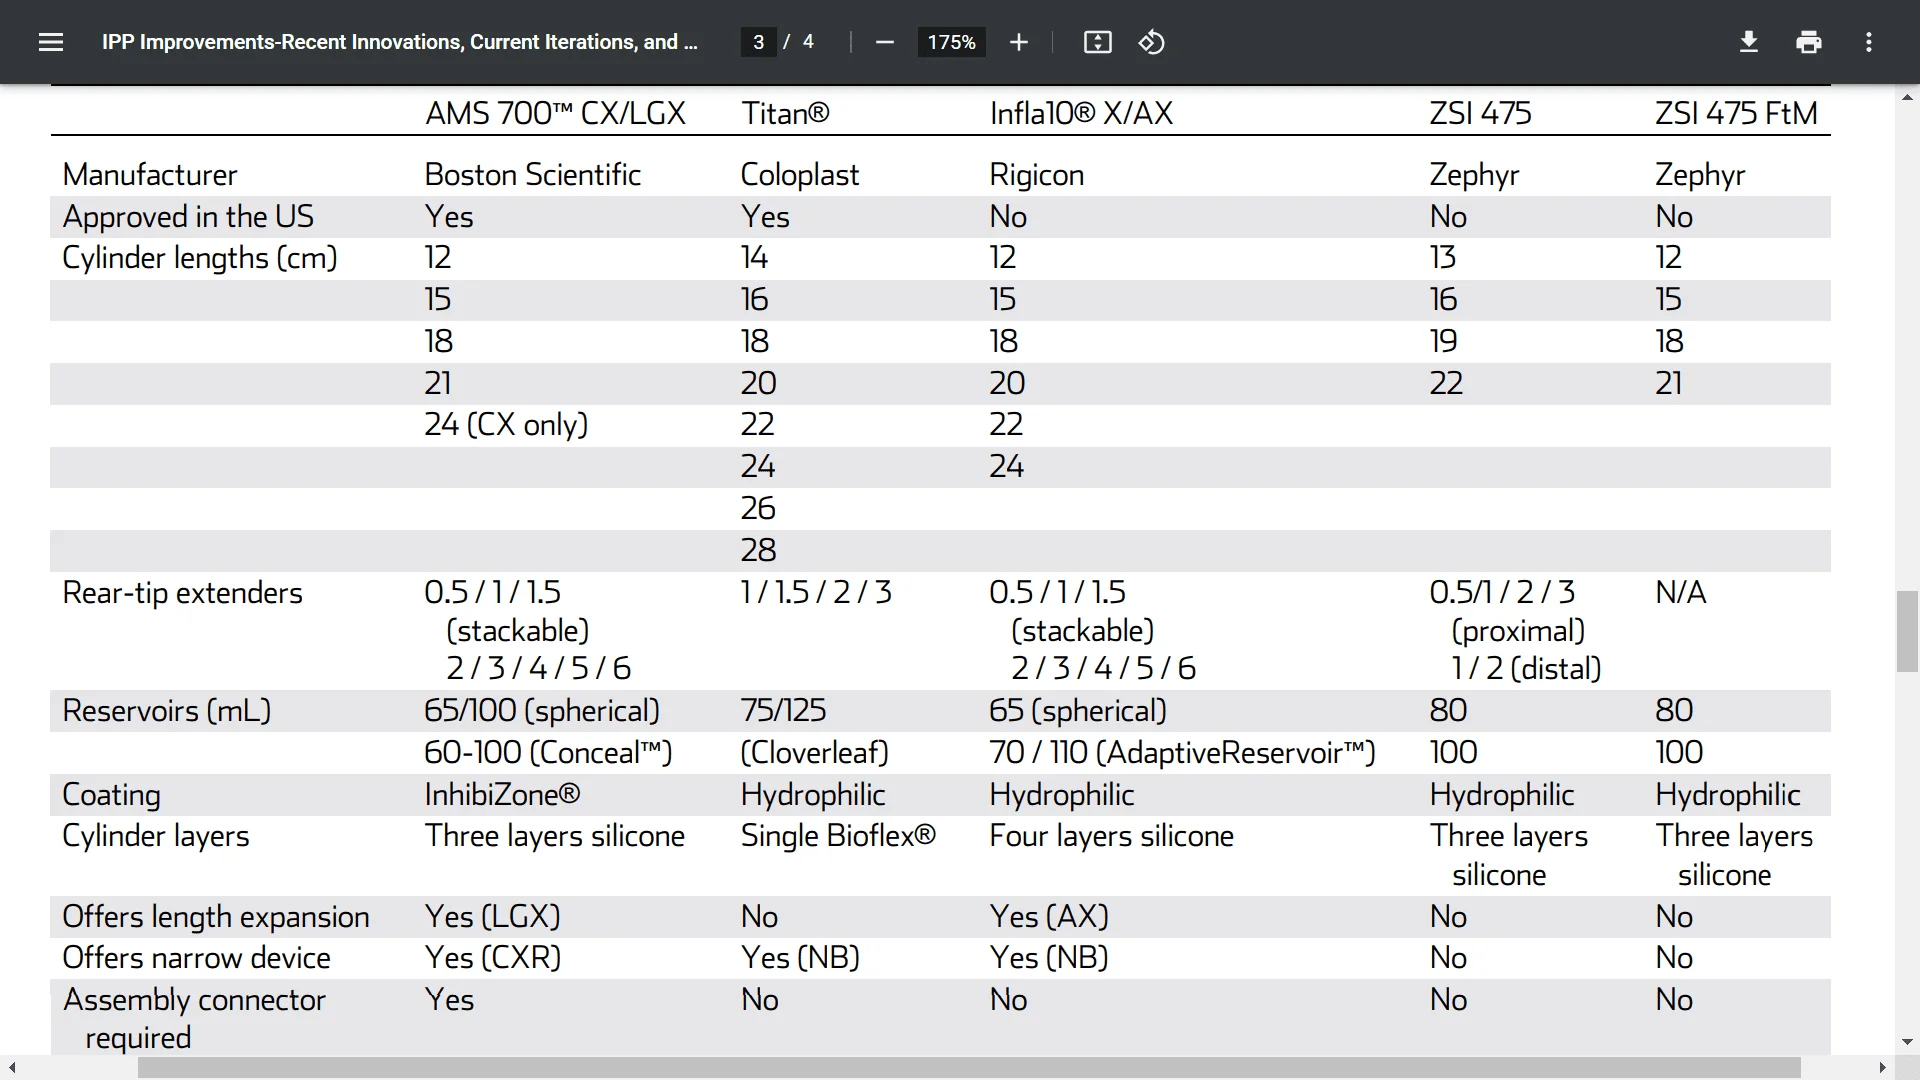
Task: Click the 'Coloplast' manufacturer cell
Action: pyautogui.click(x=800, y=175)
